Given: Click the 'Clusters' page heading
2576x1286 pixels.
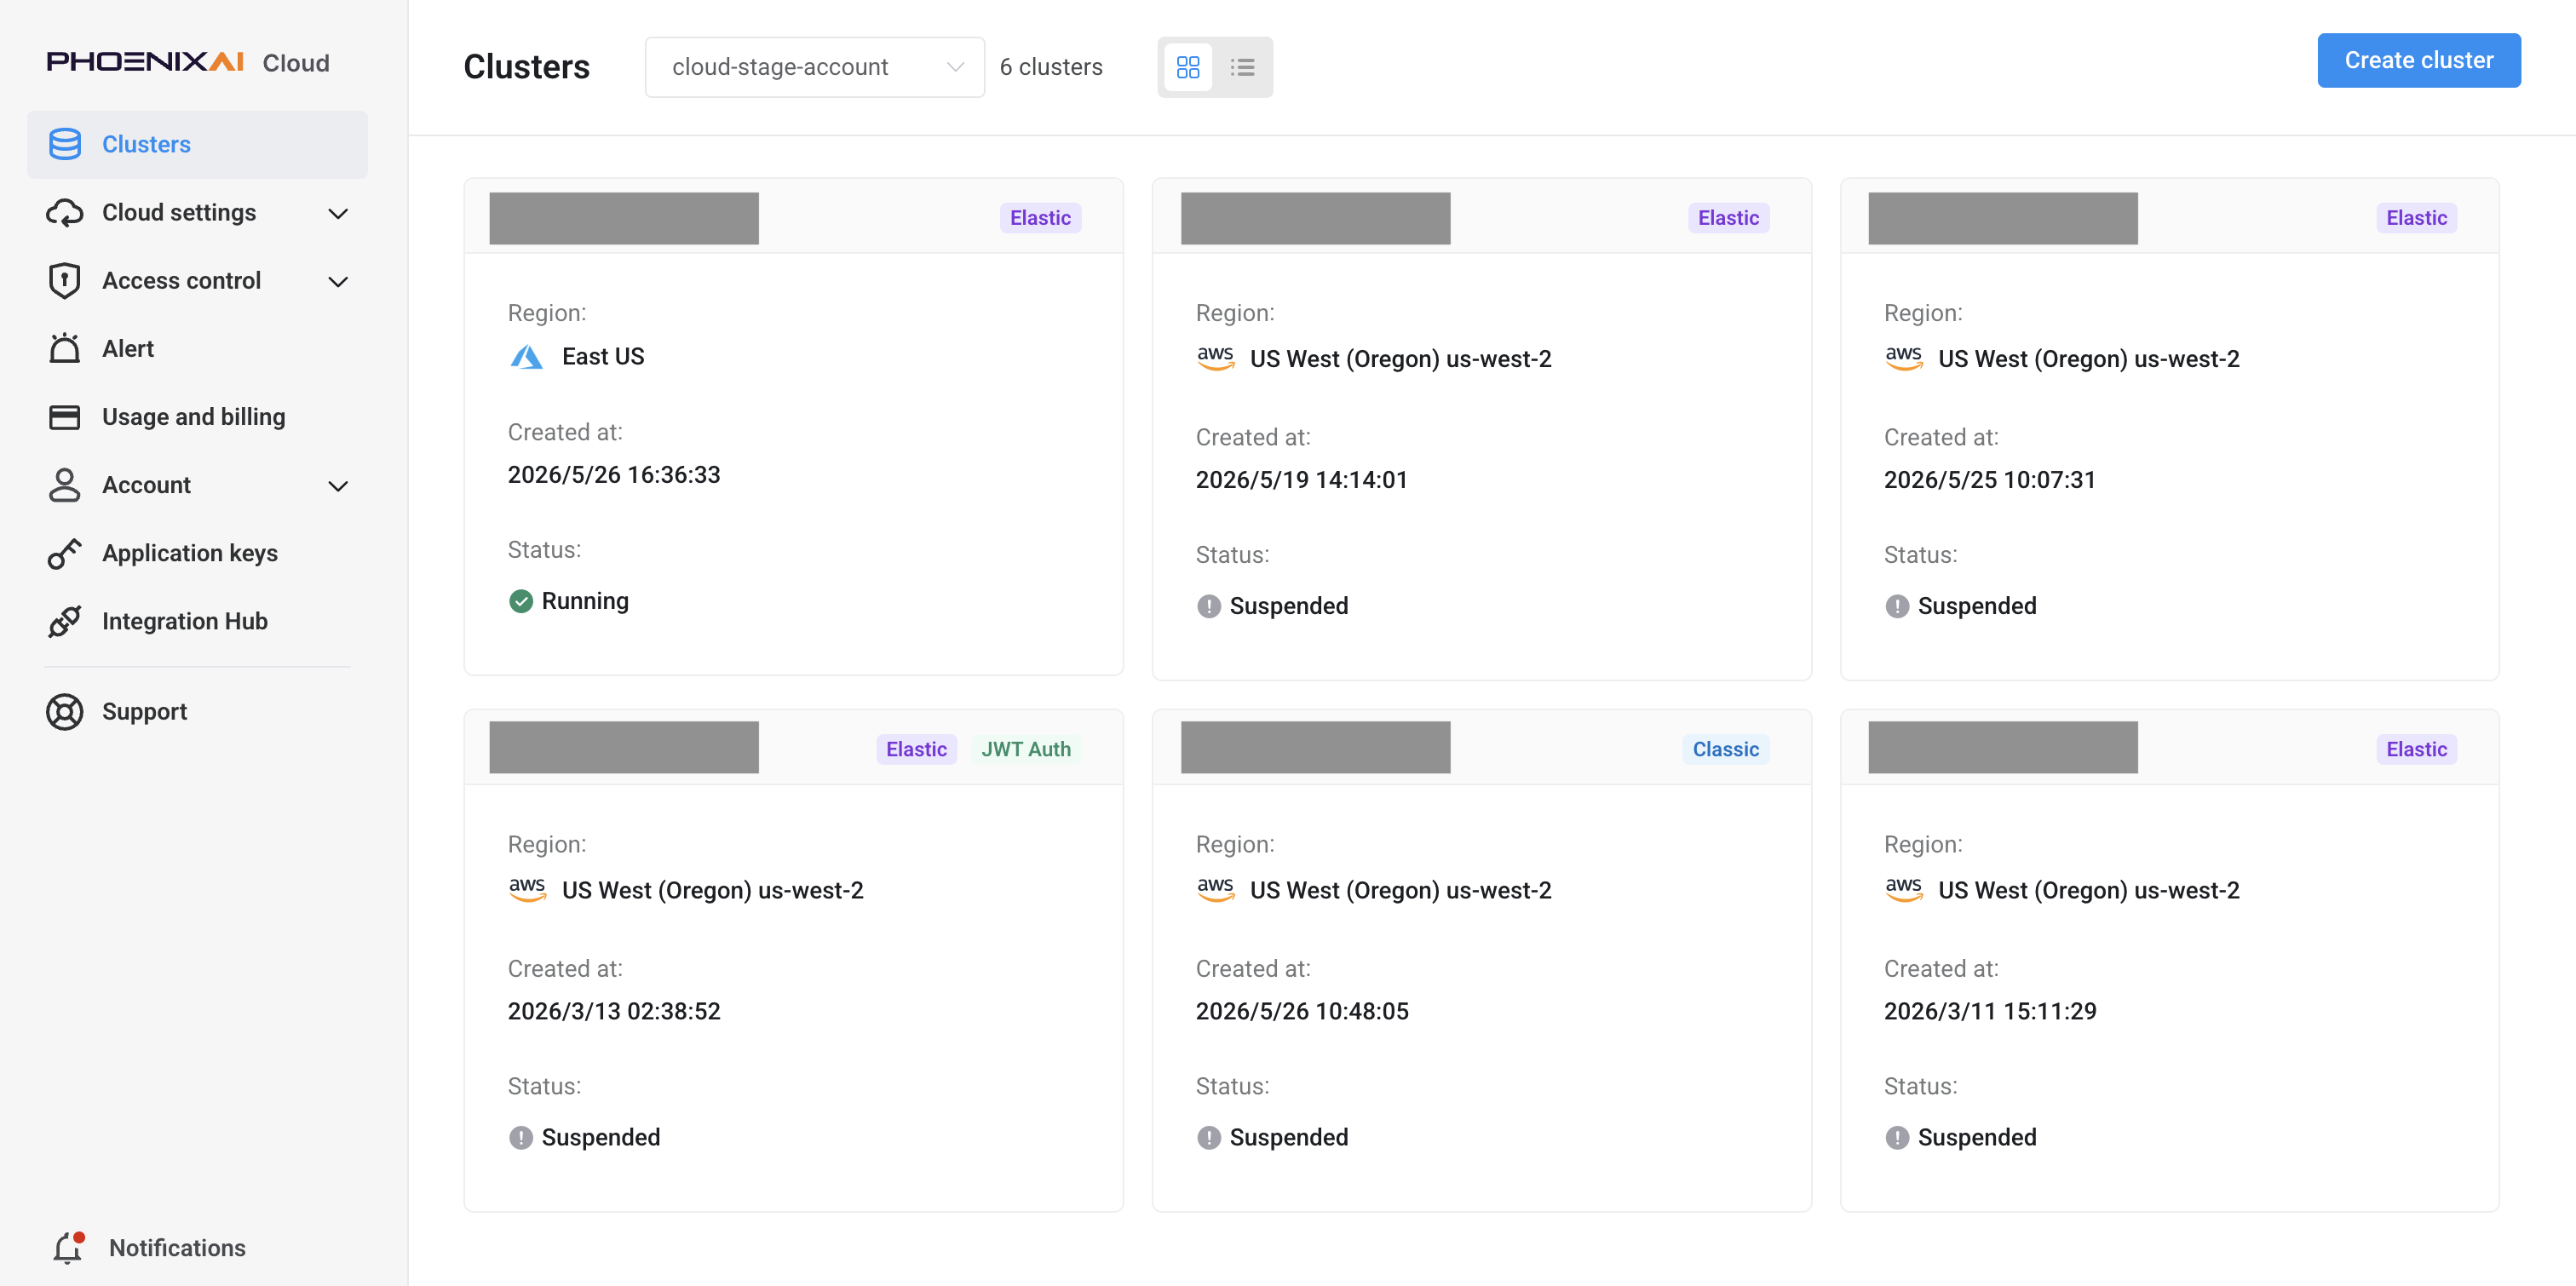Looking at the screenshot, I should click(x=527, y=67).
